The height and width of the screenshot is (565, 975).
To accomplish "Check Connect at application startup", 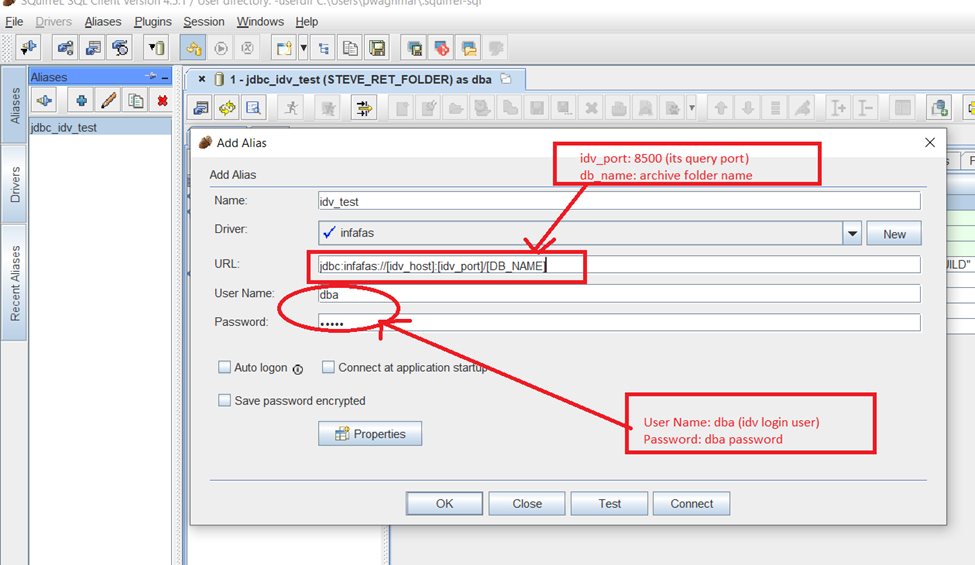I will 328,367.
